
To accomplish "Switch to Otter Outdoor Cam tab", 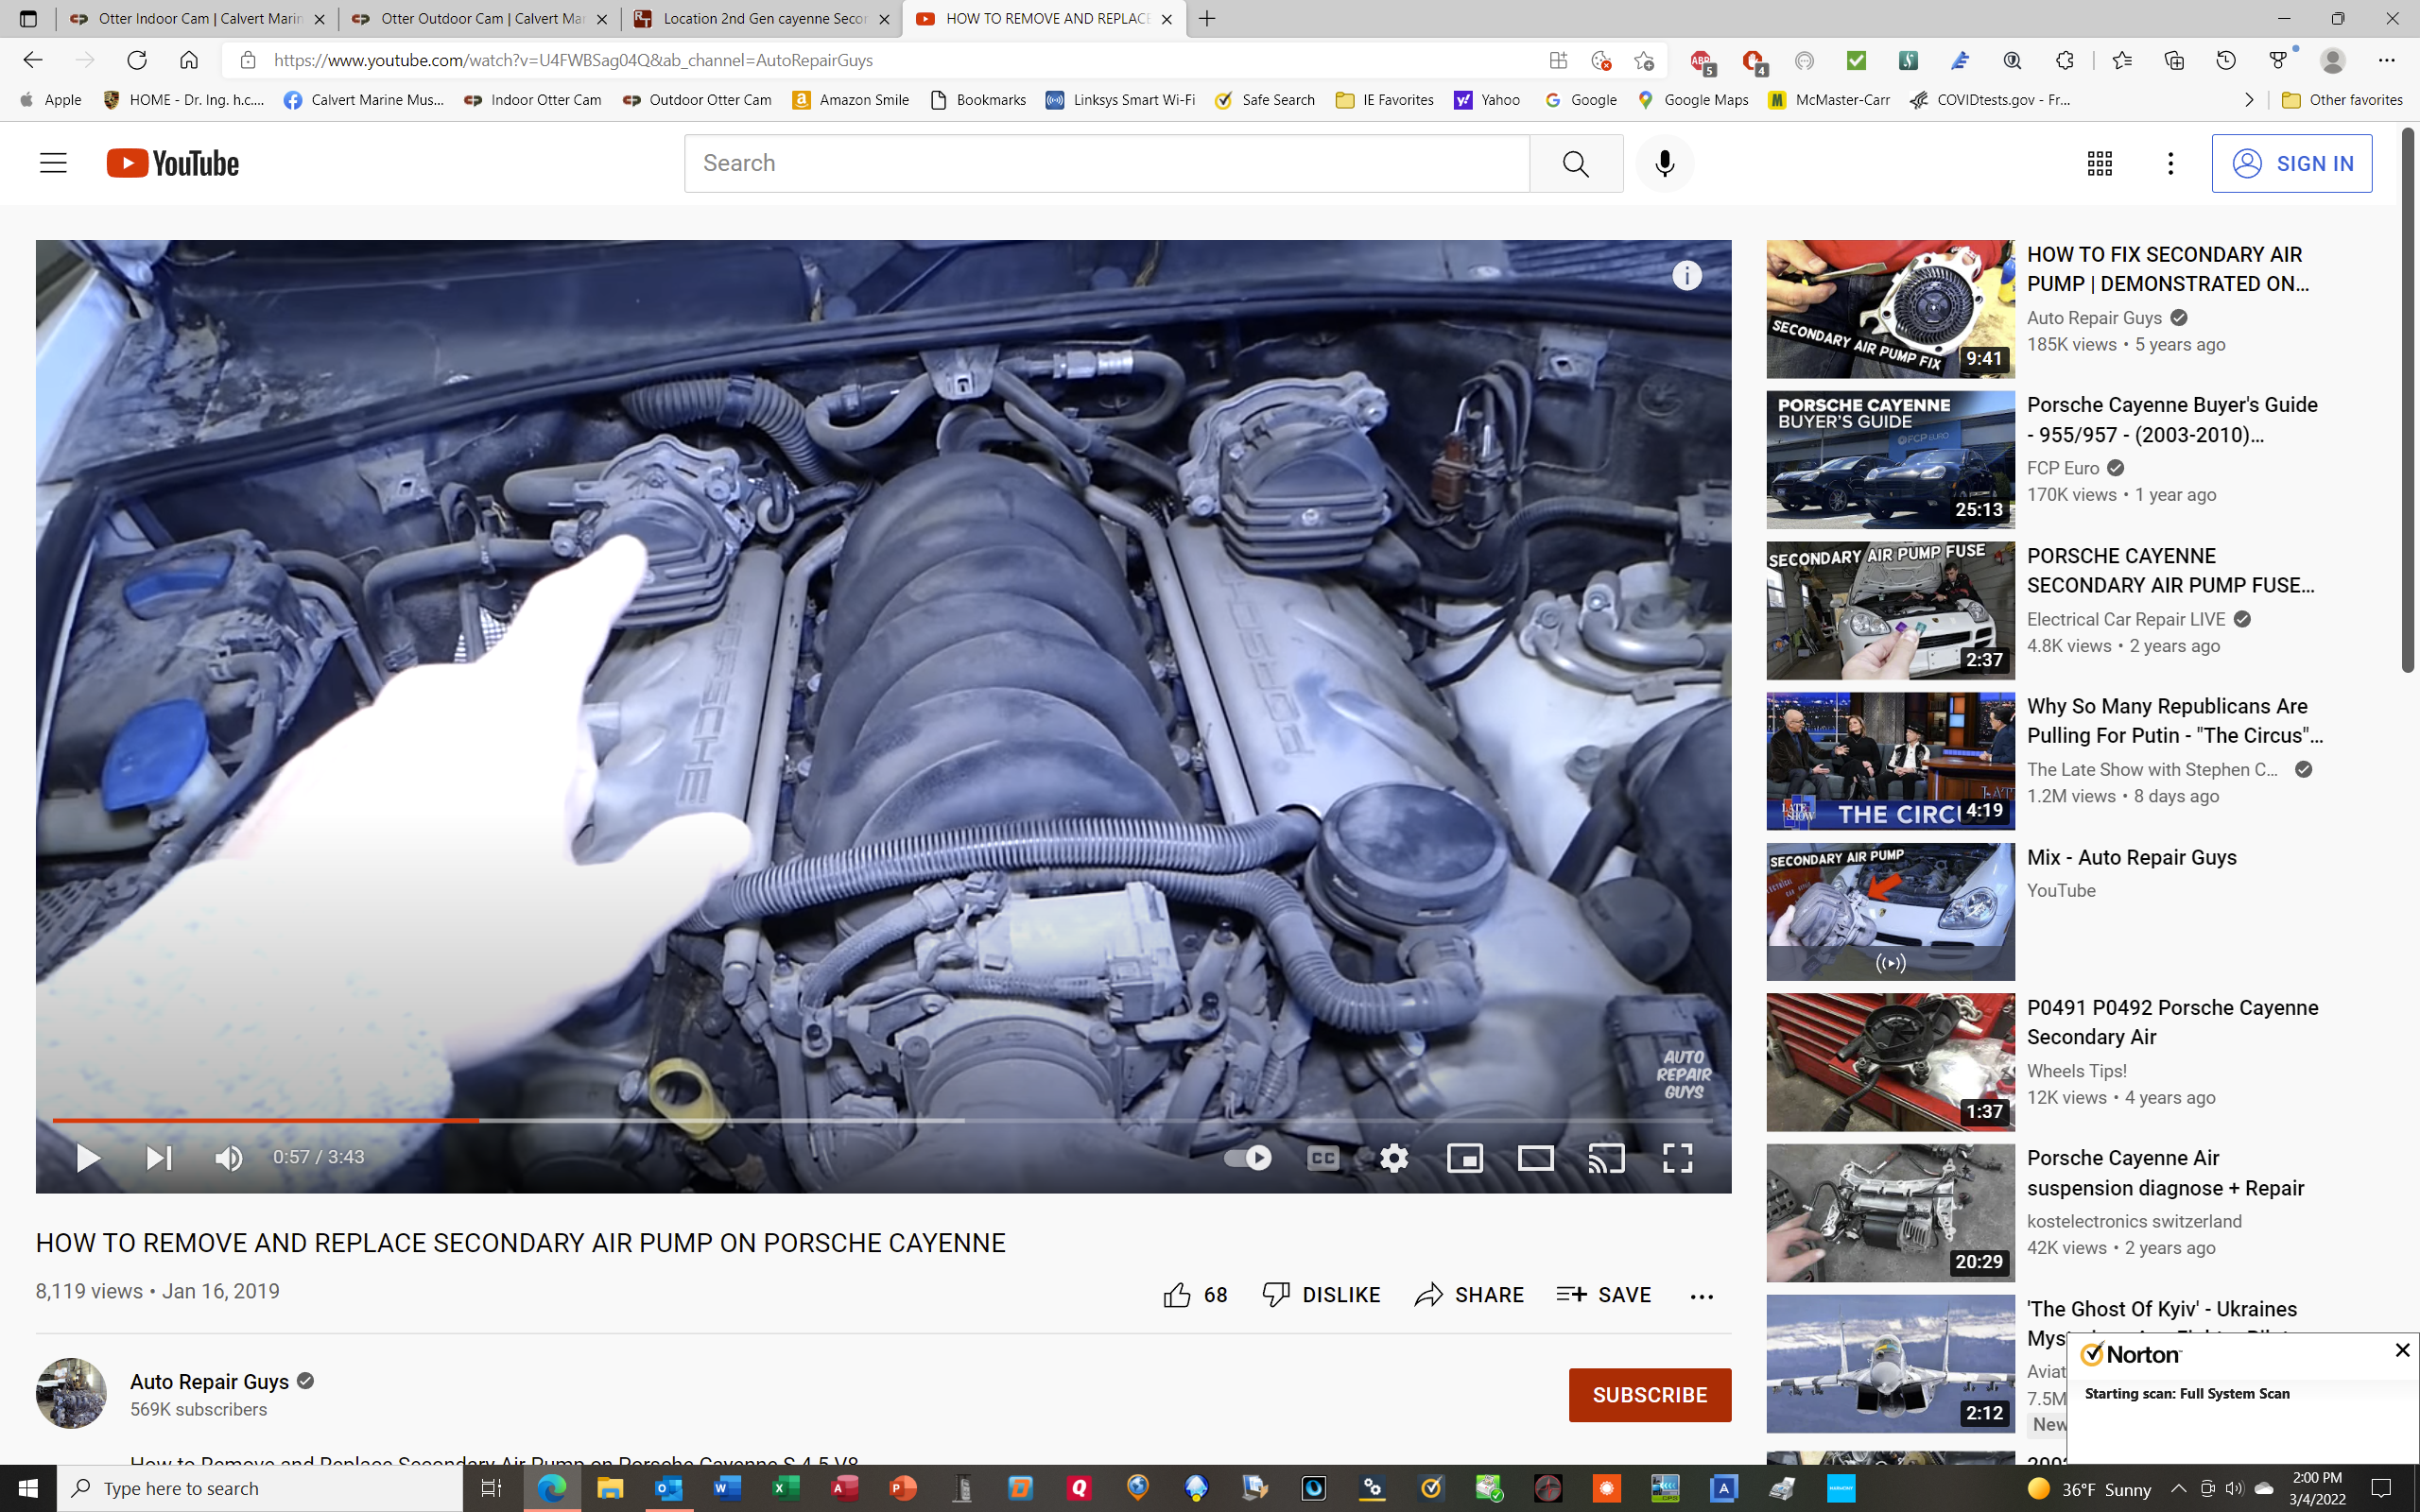I will (479, 18).
